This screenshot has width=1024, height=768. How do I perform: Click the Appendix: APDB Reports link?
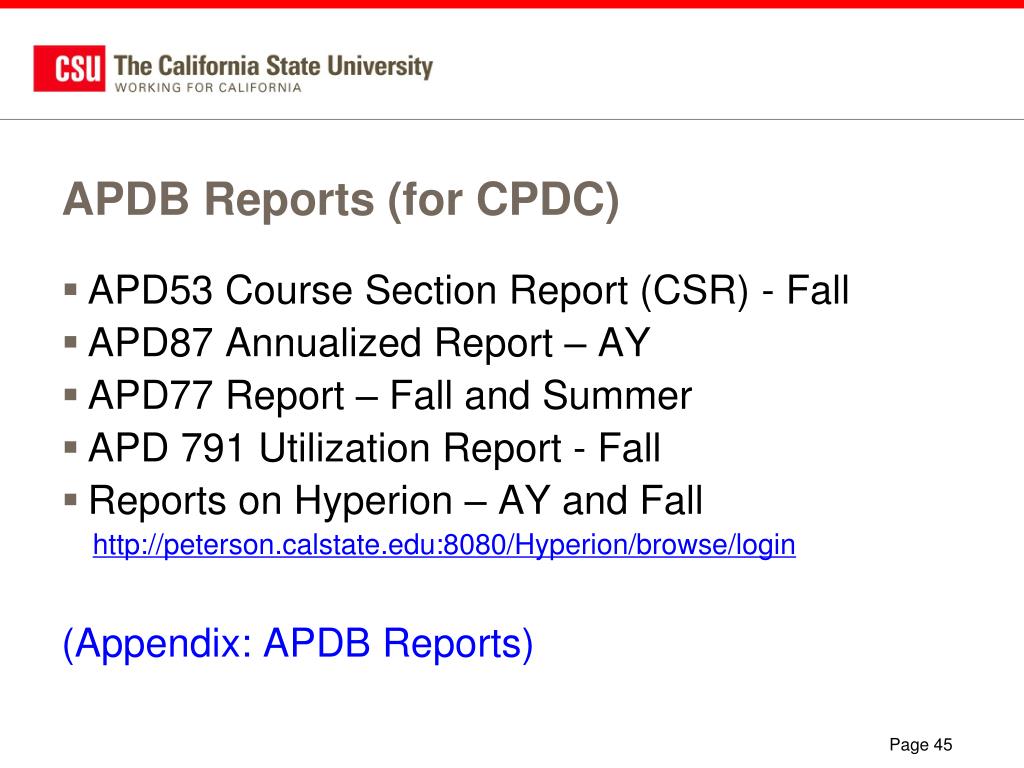point(298,644)
